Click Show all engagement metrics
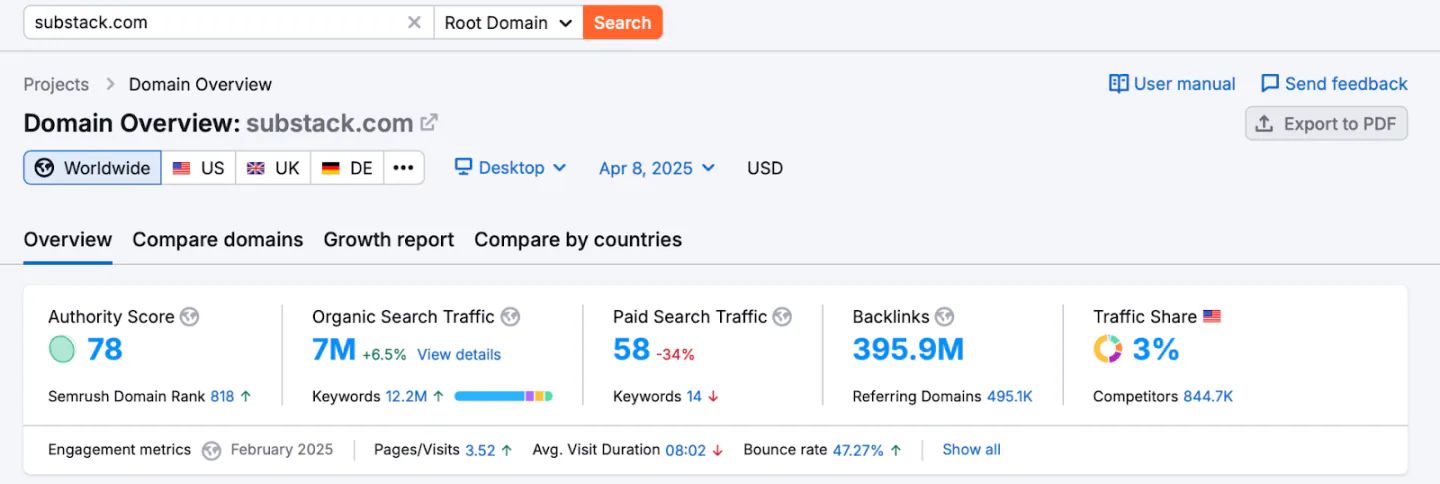The width and height of the screenshot is (1440, 484). coord(971,450)
